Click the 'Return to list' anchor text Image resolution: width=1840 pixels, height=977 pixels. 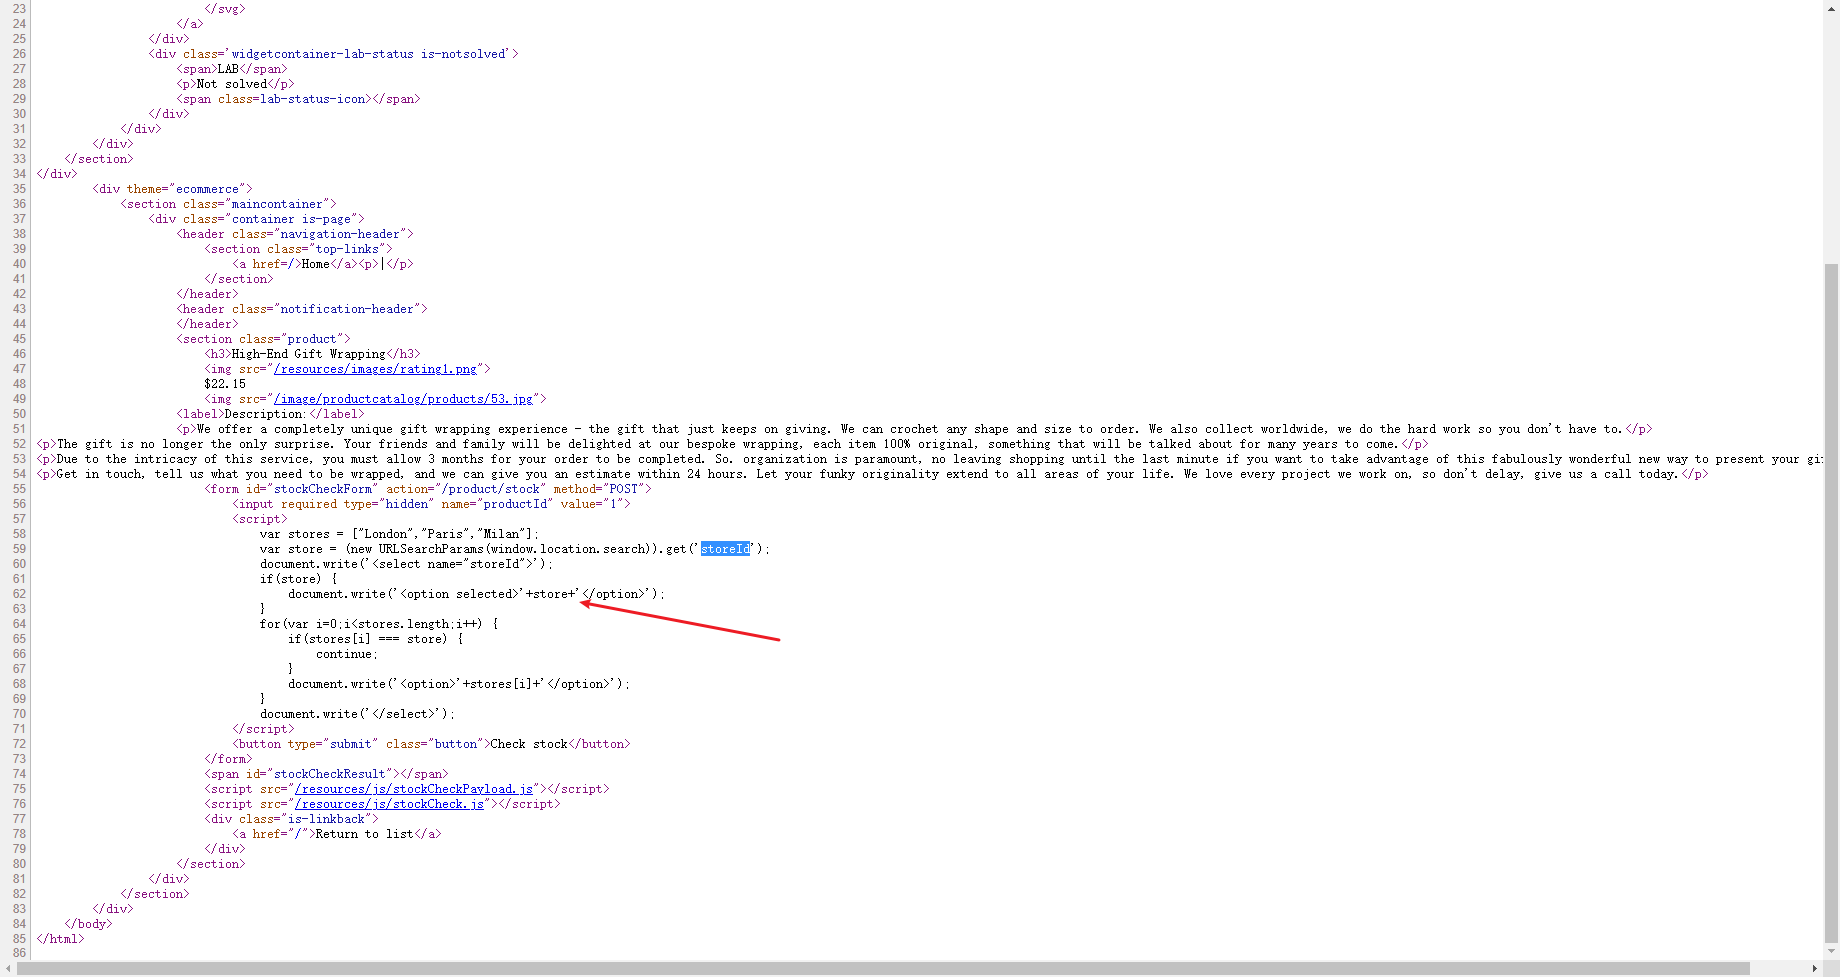coord(363,833)
